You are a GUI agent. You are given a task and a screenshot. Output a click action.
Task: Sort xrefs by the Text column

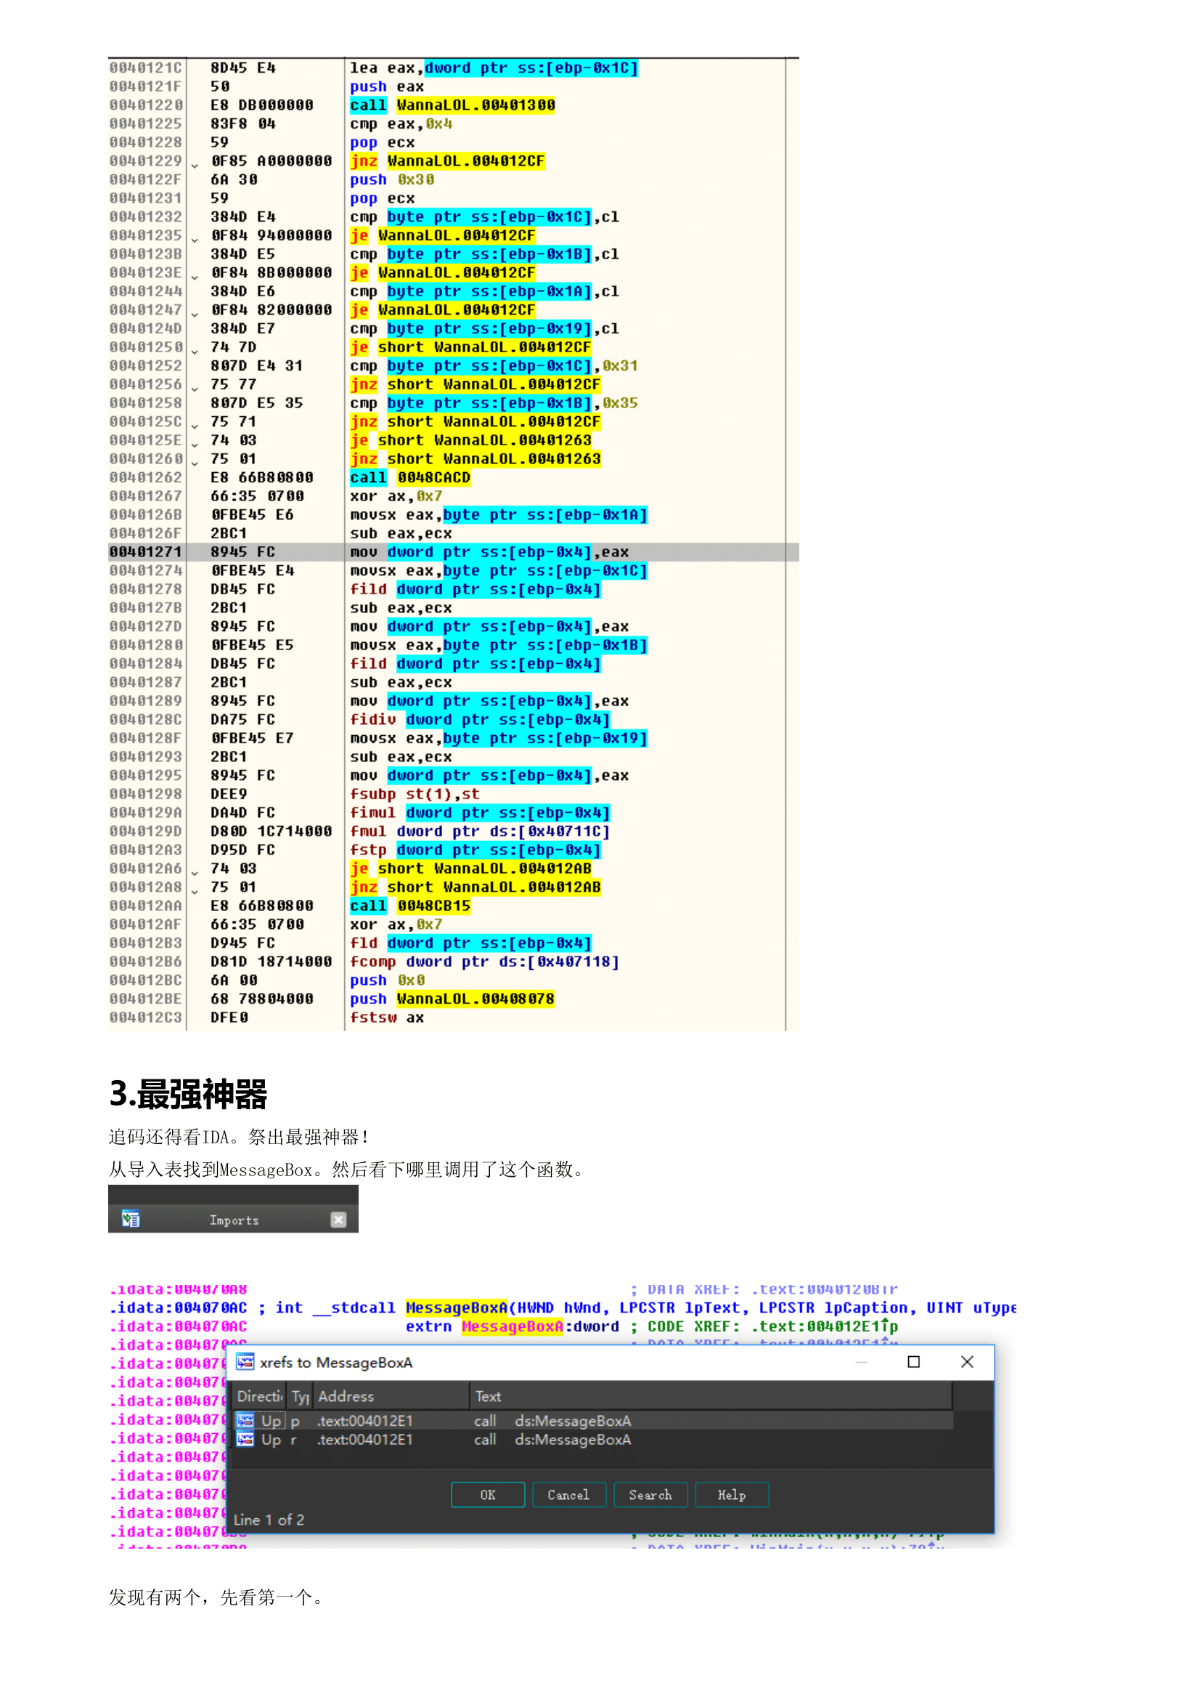pos(711,1396)
